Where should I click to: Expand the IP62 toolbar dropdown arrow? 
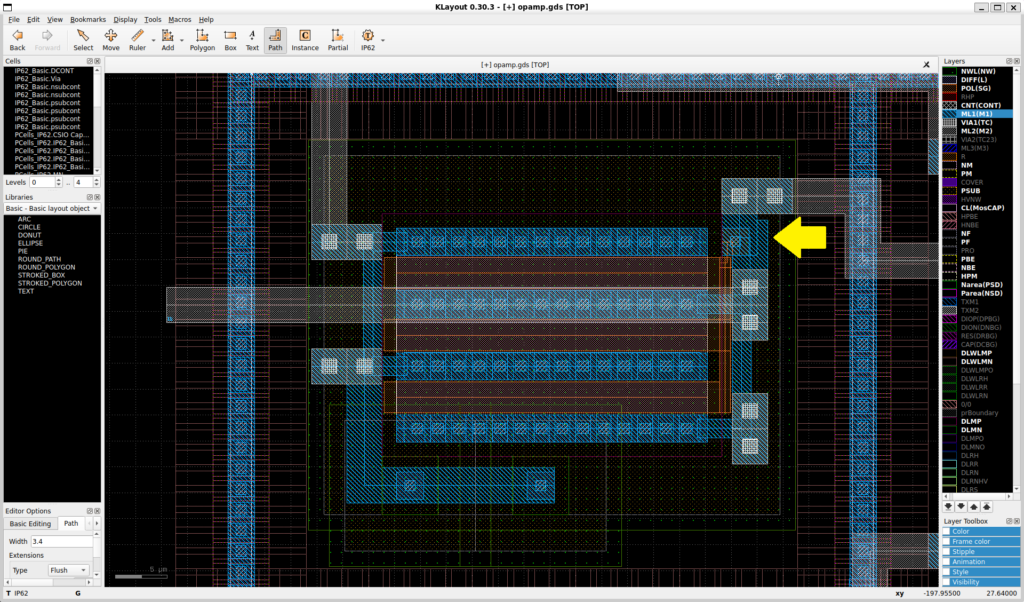tap(383, 40)
